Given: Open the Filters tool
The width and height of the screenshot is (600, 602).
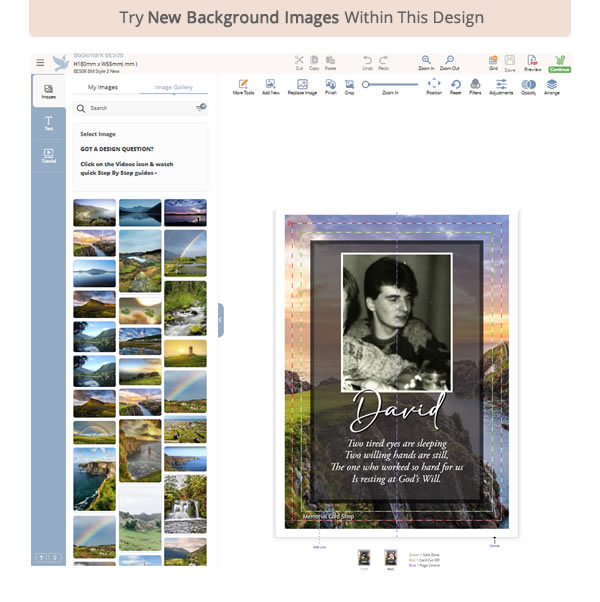Looking at the screenshot, I should (x=475, y=85).
